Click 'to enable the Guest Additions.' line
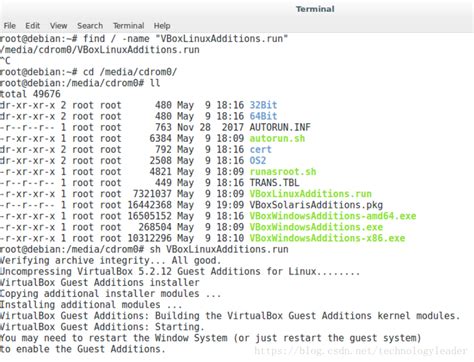Screen dimensions: 474x362 coord(83,349)
